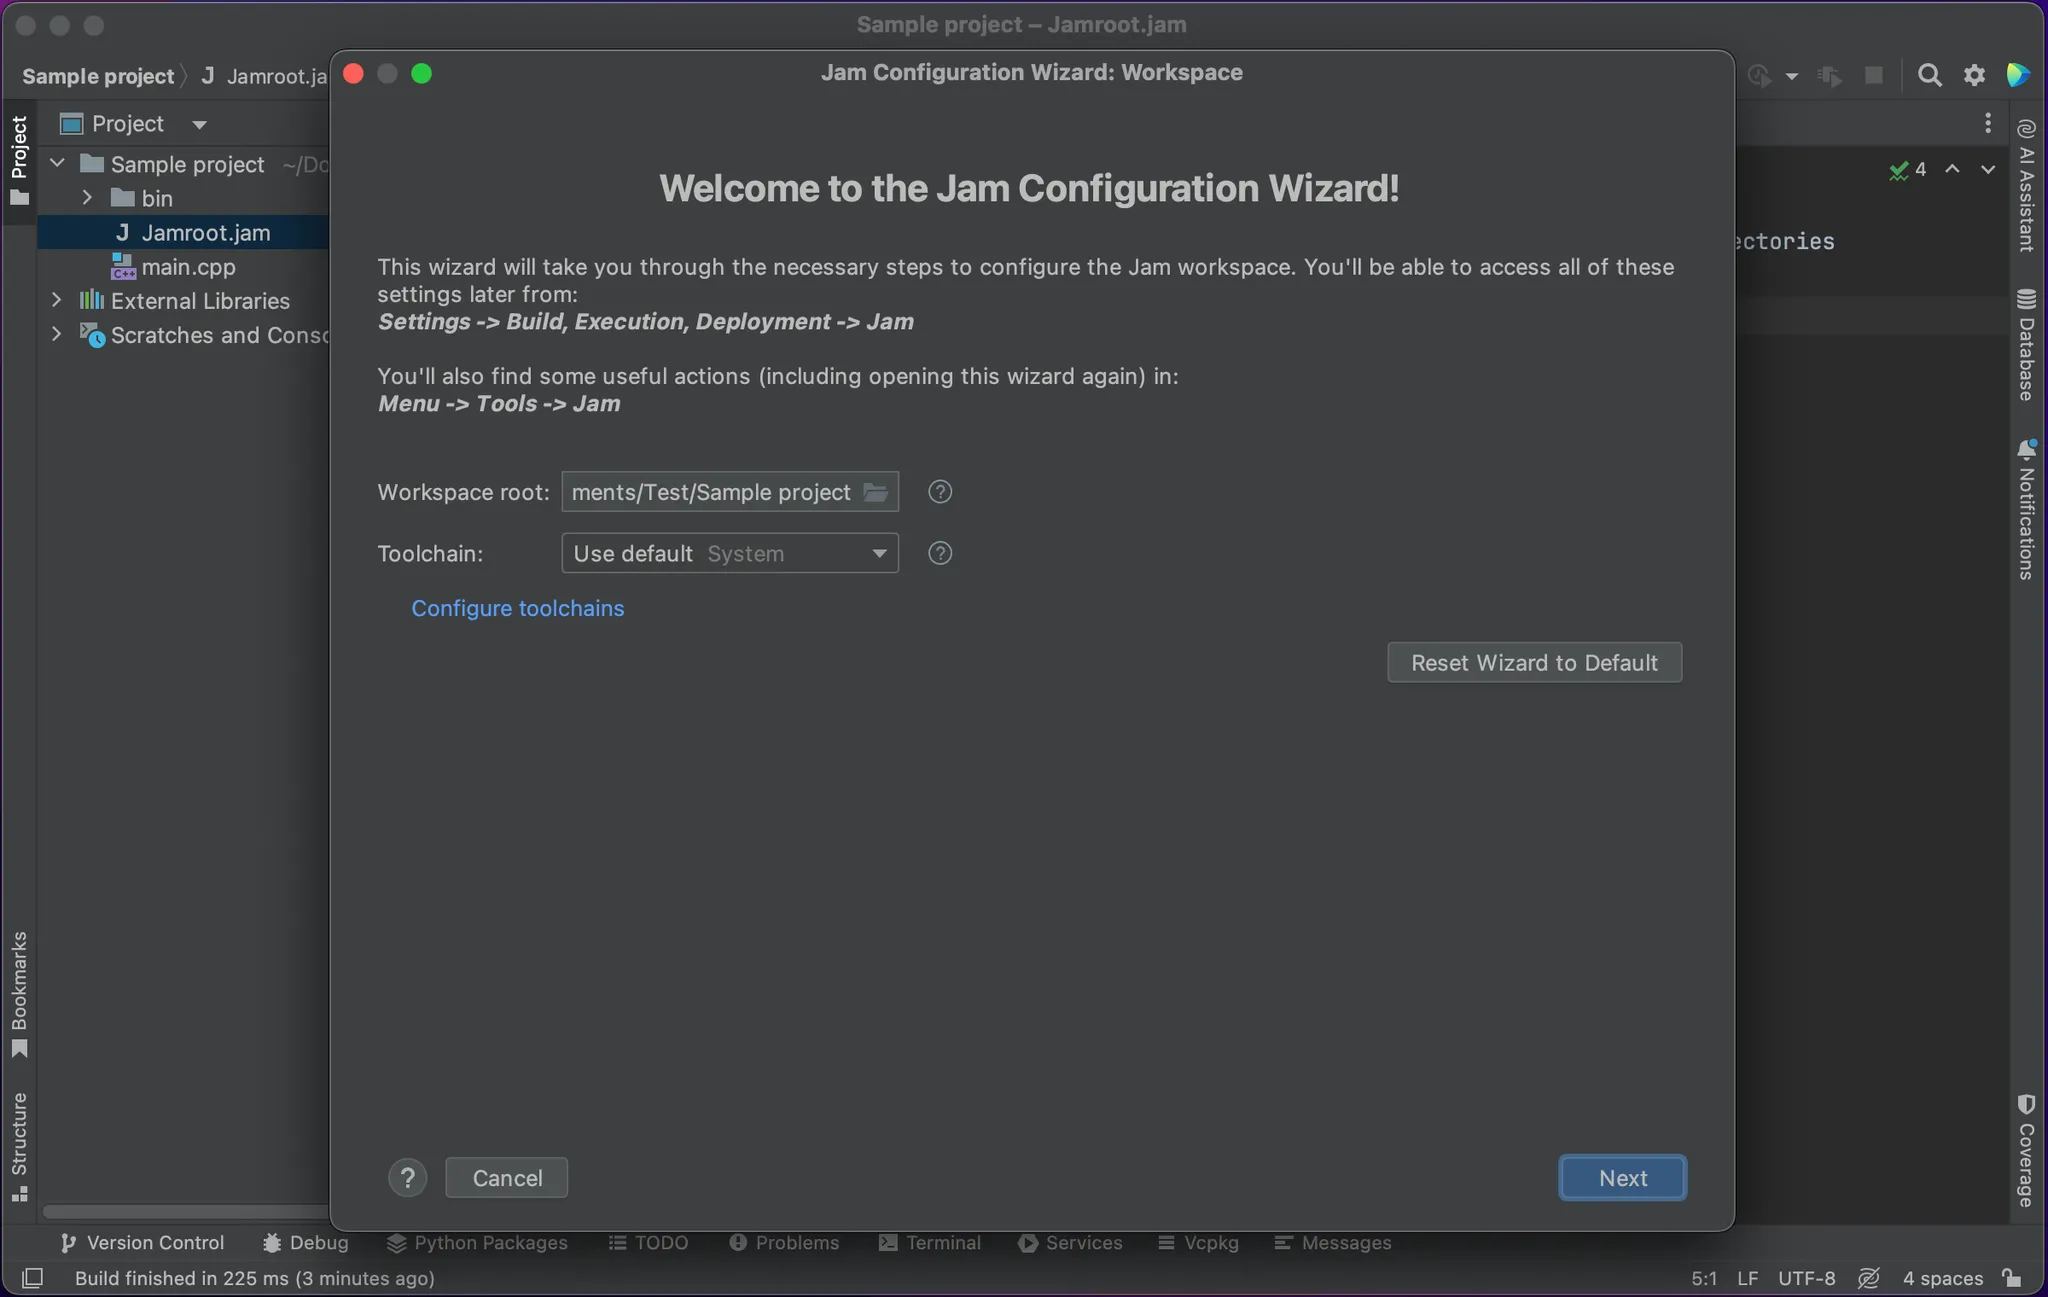Collapse the Sample project tree node
Viewport: 2048px width, 1297px height.
57,163
